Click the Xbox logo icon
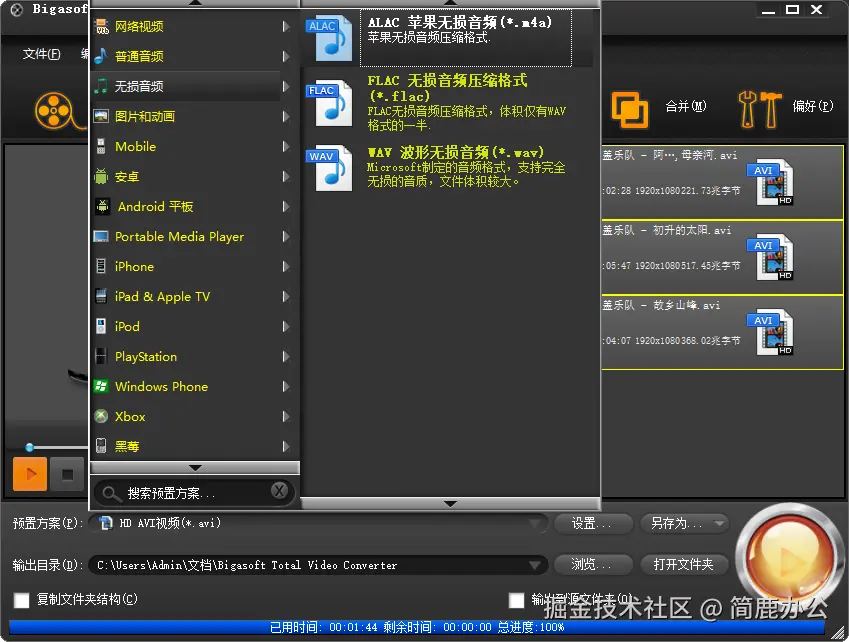 (101, 416)
